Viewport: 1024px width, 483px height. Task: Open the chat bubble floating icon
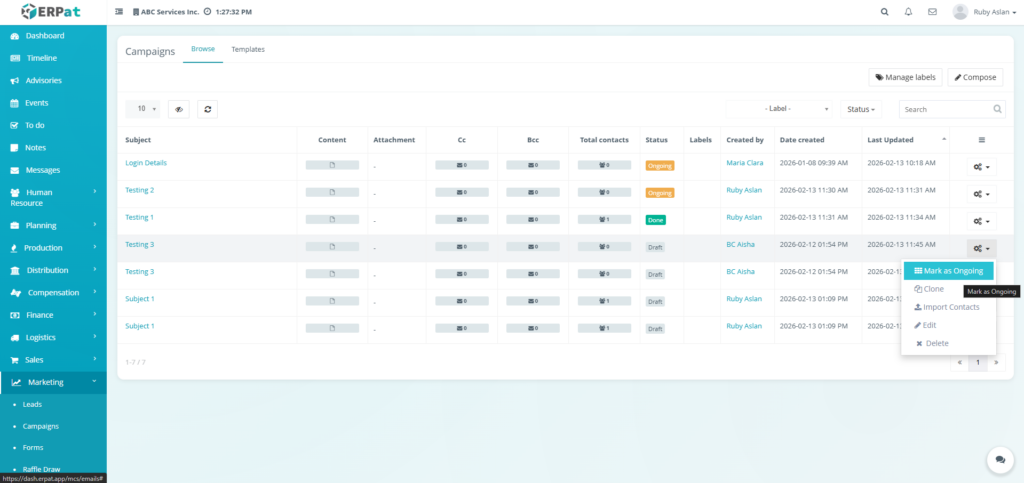click(998, 458)
